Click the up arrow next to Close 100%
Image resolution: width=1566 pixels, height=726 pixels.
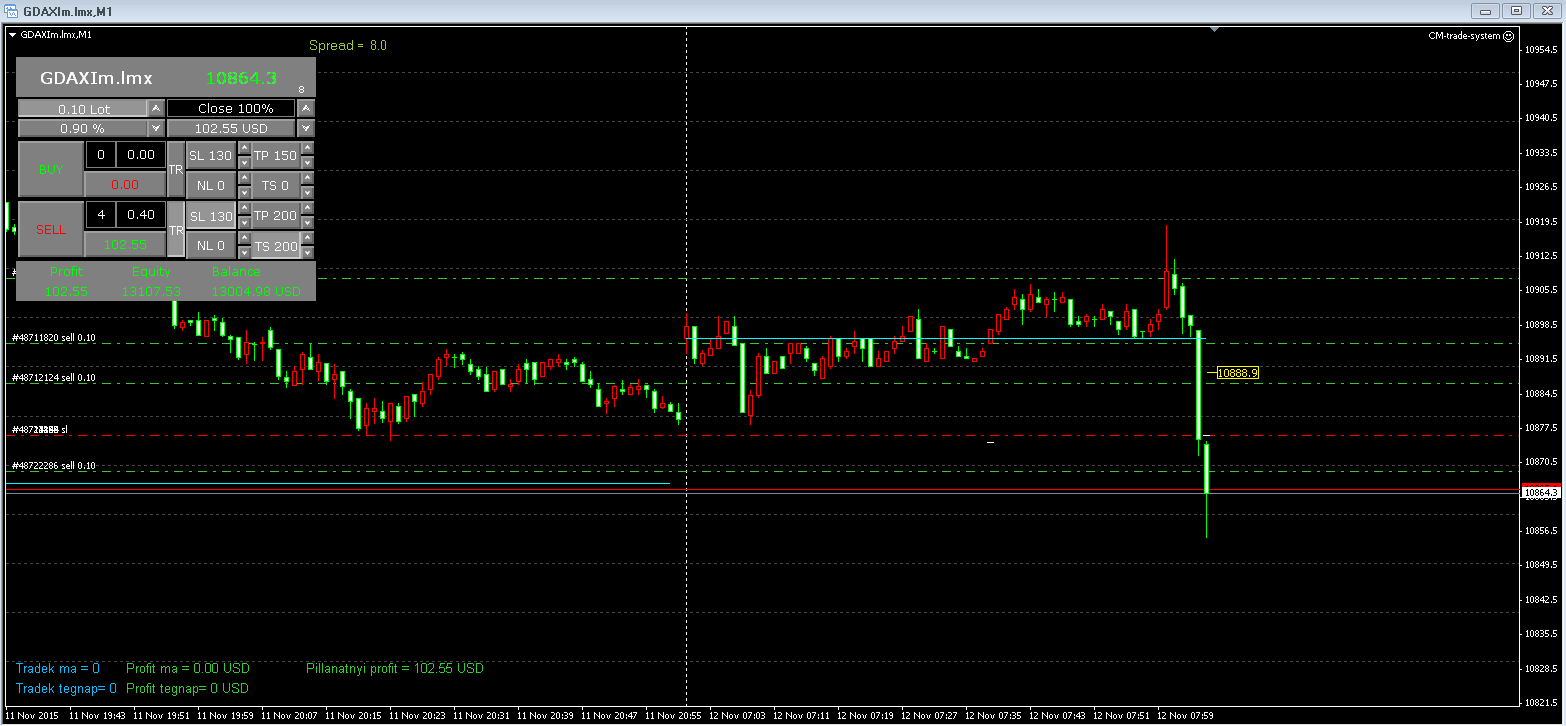(x=306, y=108)
